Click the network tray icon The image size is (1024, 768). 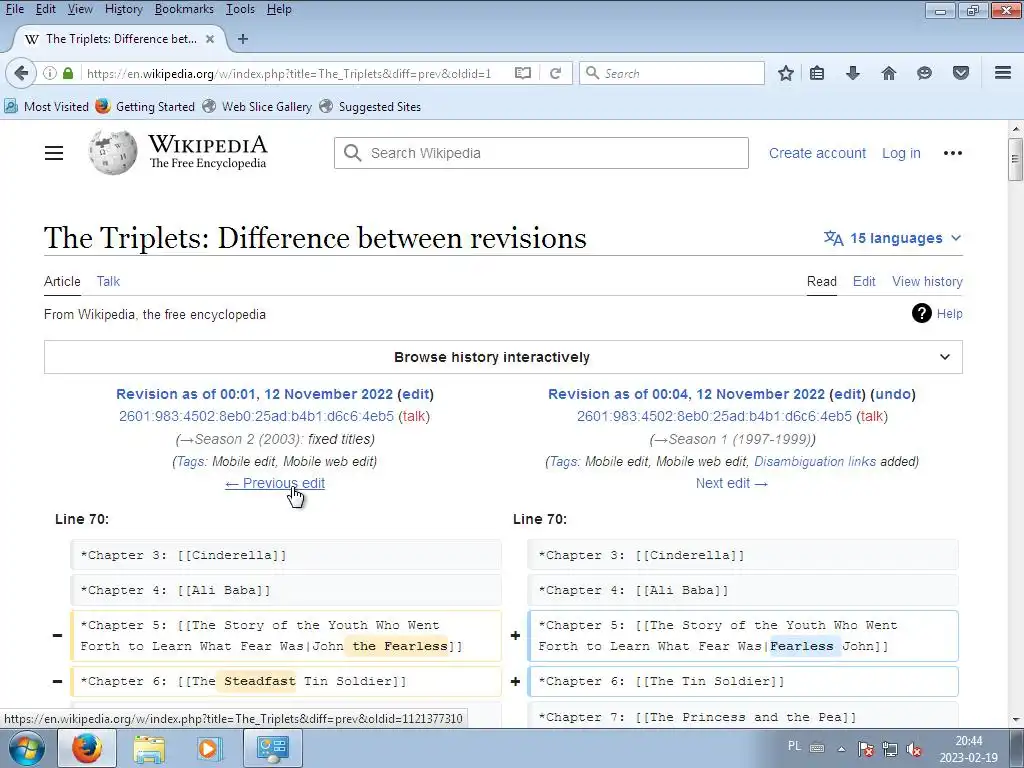(x=890, y=749)
